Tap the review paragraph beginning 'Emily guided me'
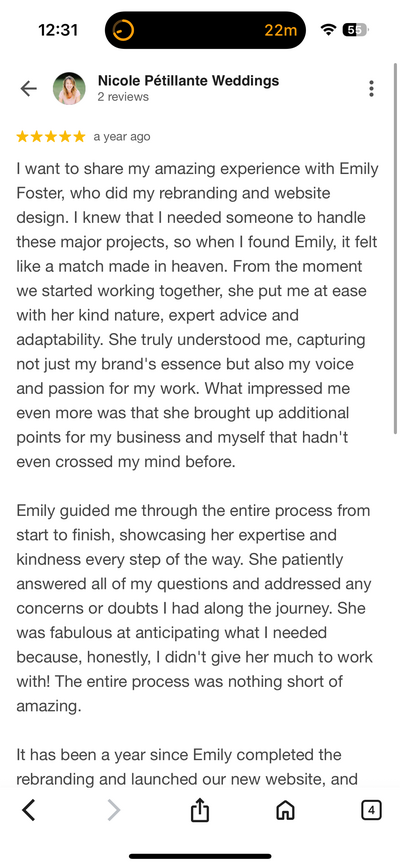Screen dimensions: 400x867 tap(195, 608)
